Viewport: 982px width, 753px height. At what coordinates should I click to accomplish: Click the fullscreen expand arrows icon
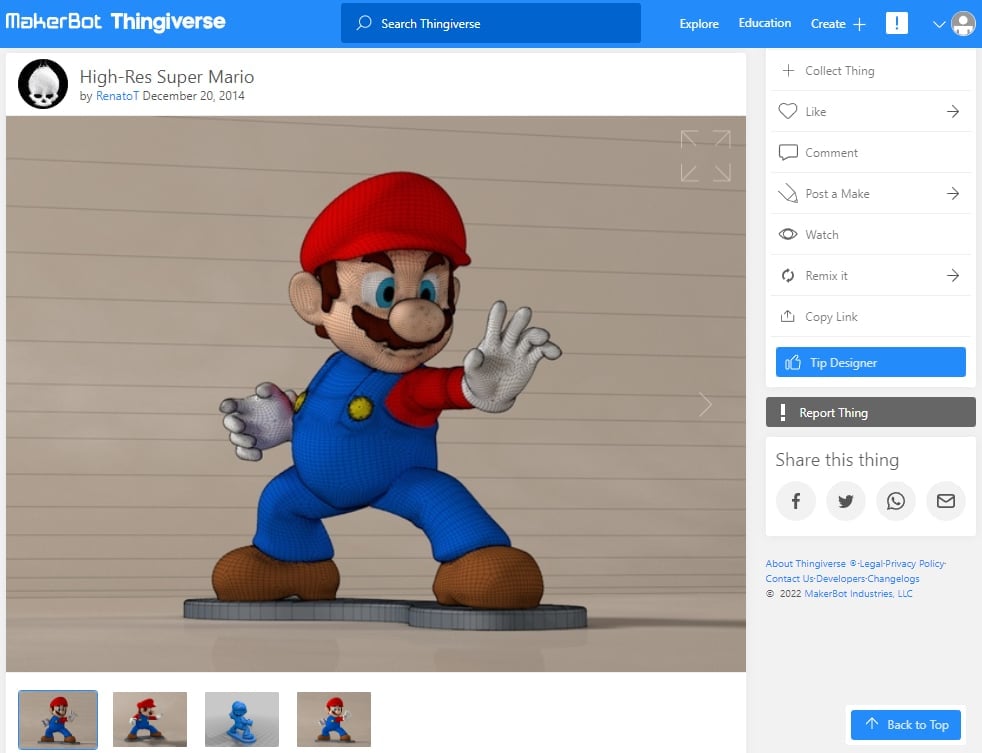click(706, 156)
